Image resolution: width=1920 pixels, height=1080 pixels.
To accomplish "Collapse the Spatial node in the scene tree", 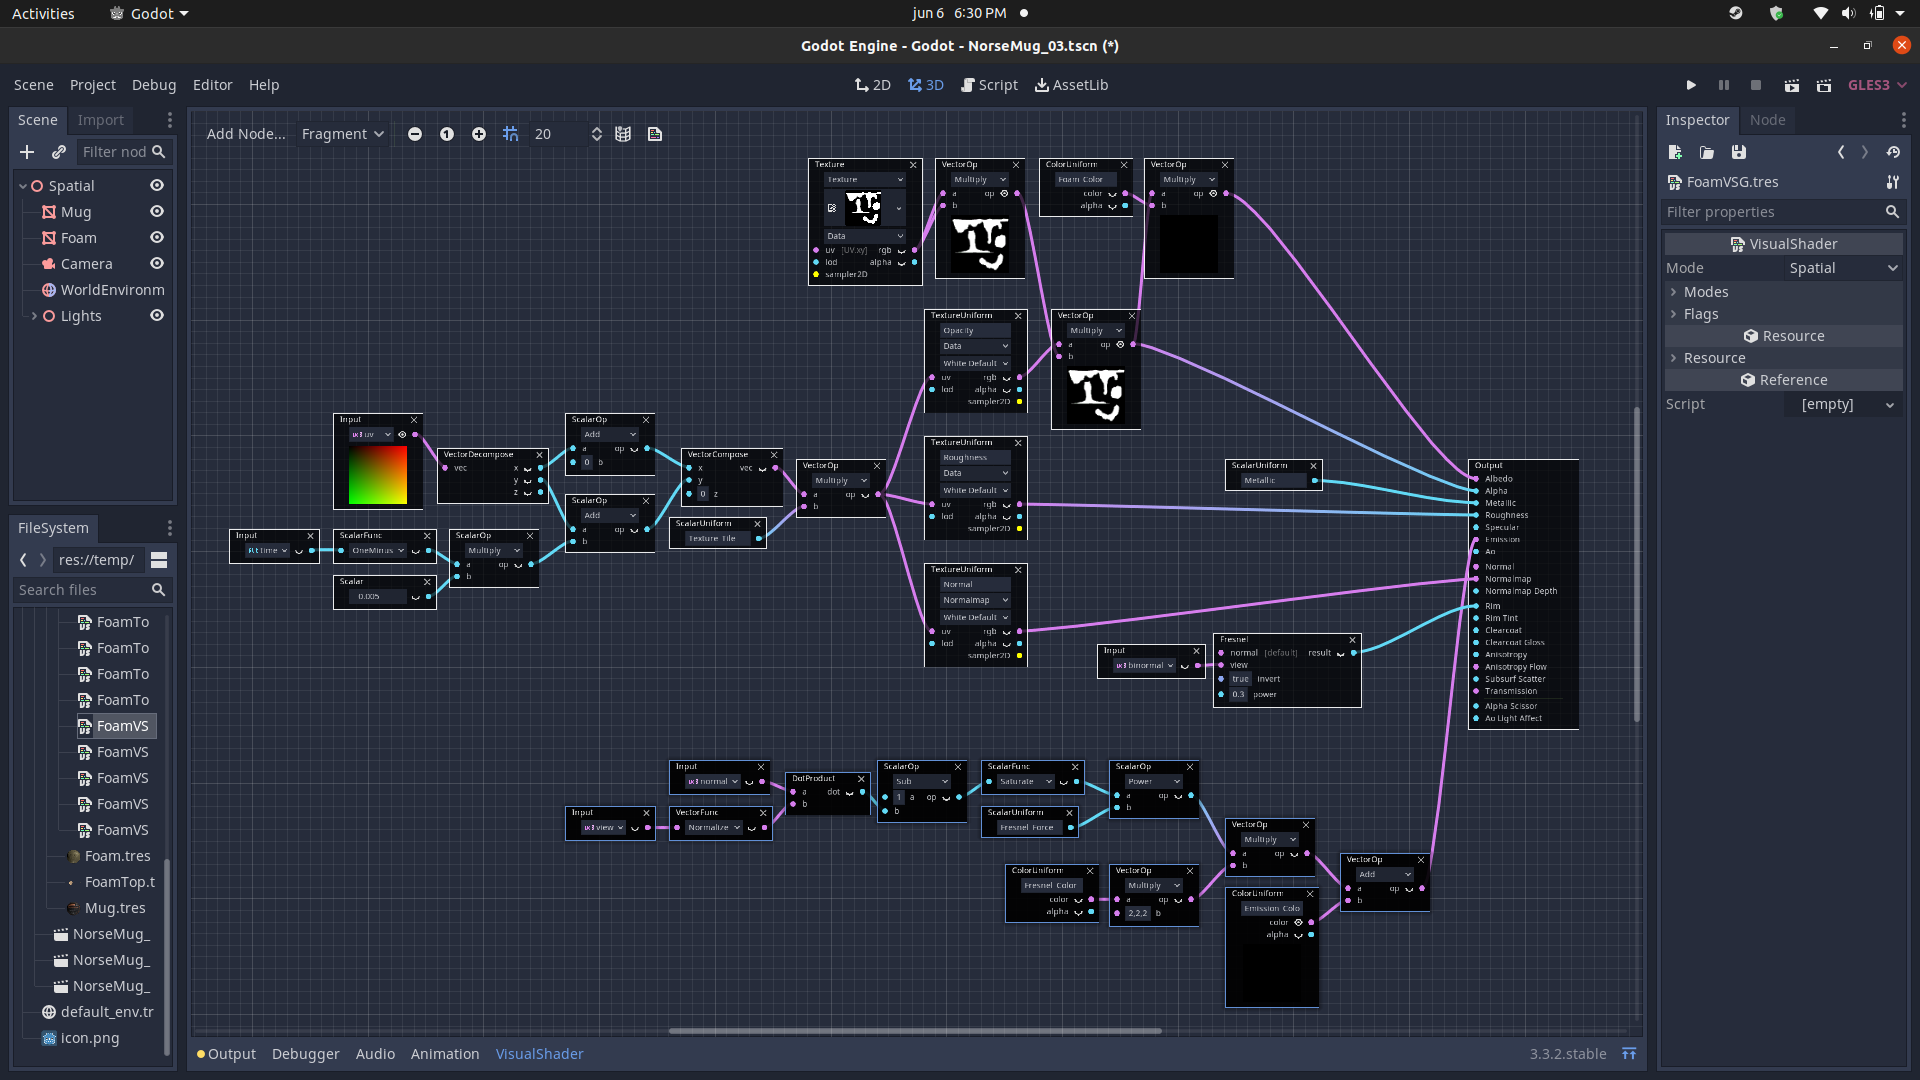I will click(22, 185).
